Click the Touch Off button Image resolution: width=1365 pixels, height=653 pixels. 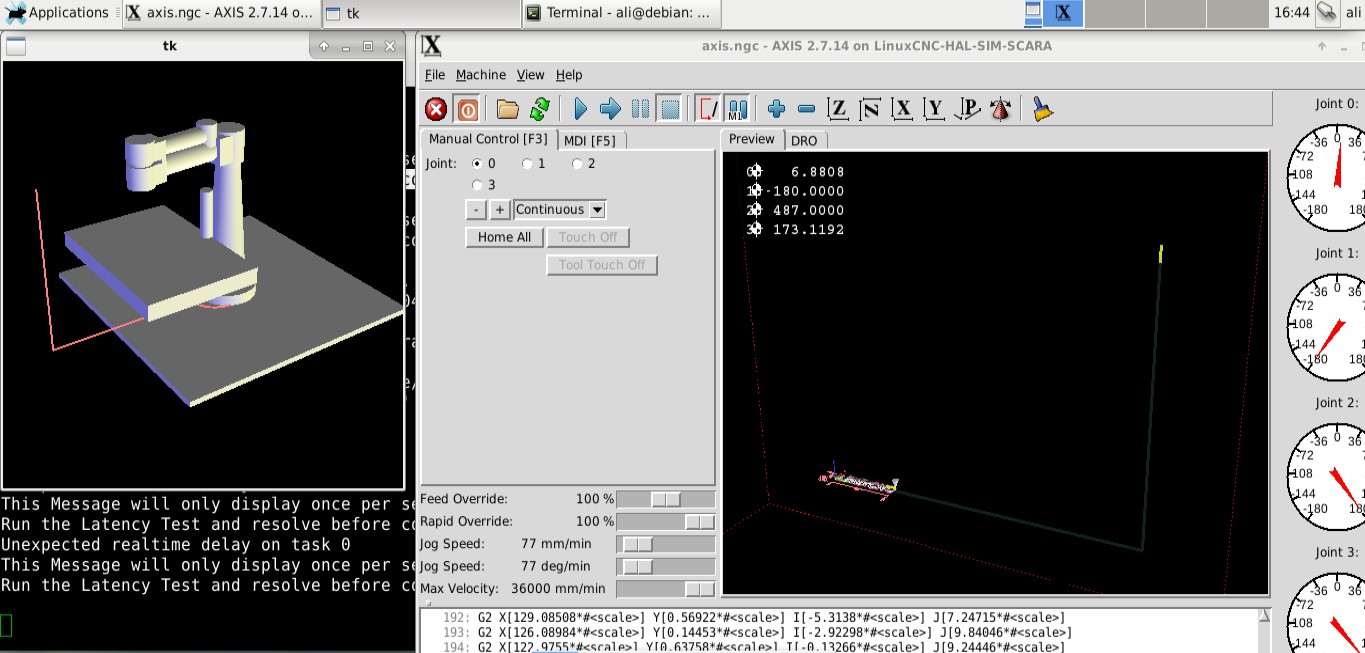tap(588, 237)
